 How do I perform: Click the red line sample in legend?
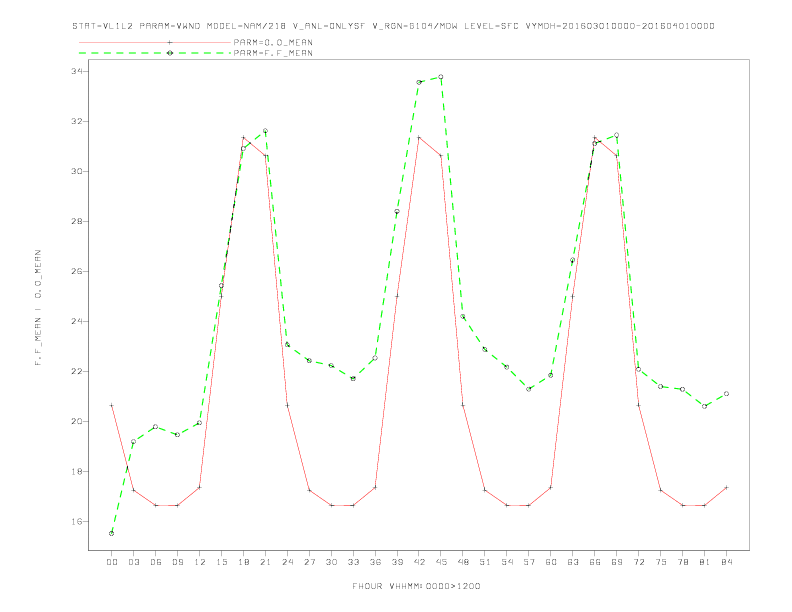(x=155, y=42)
